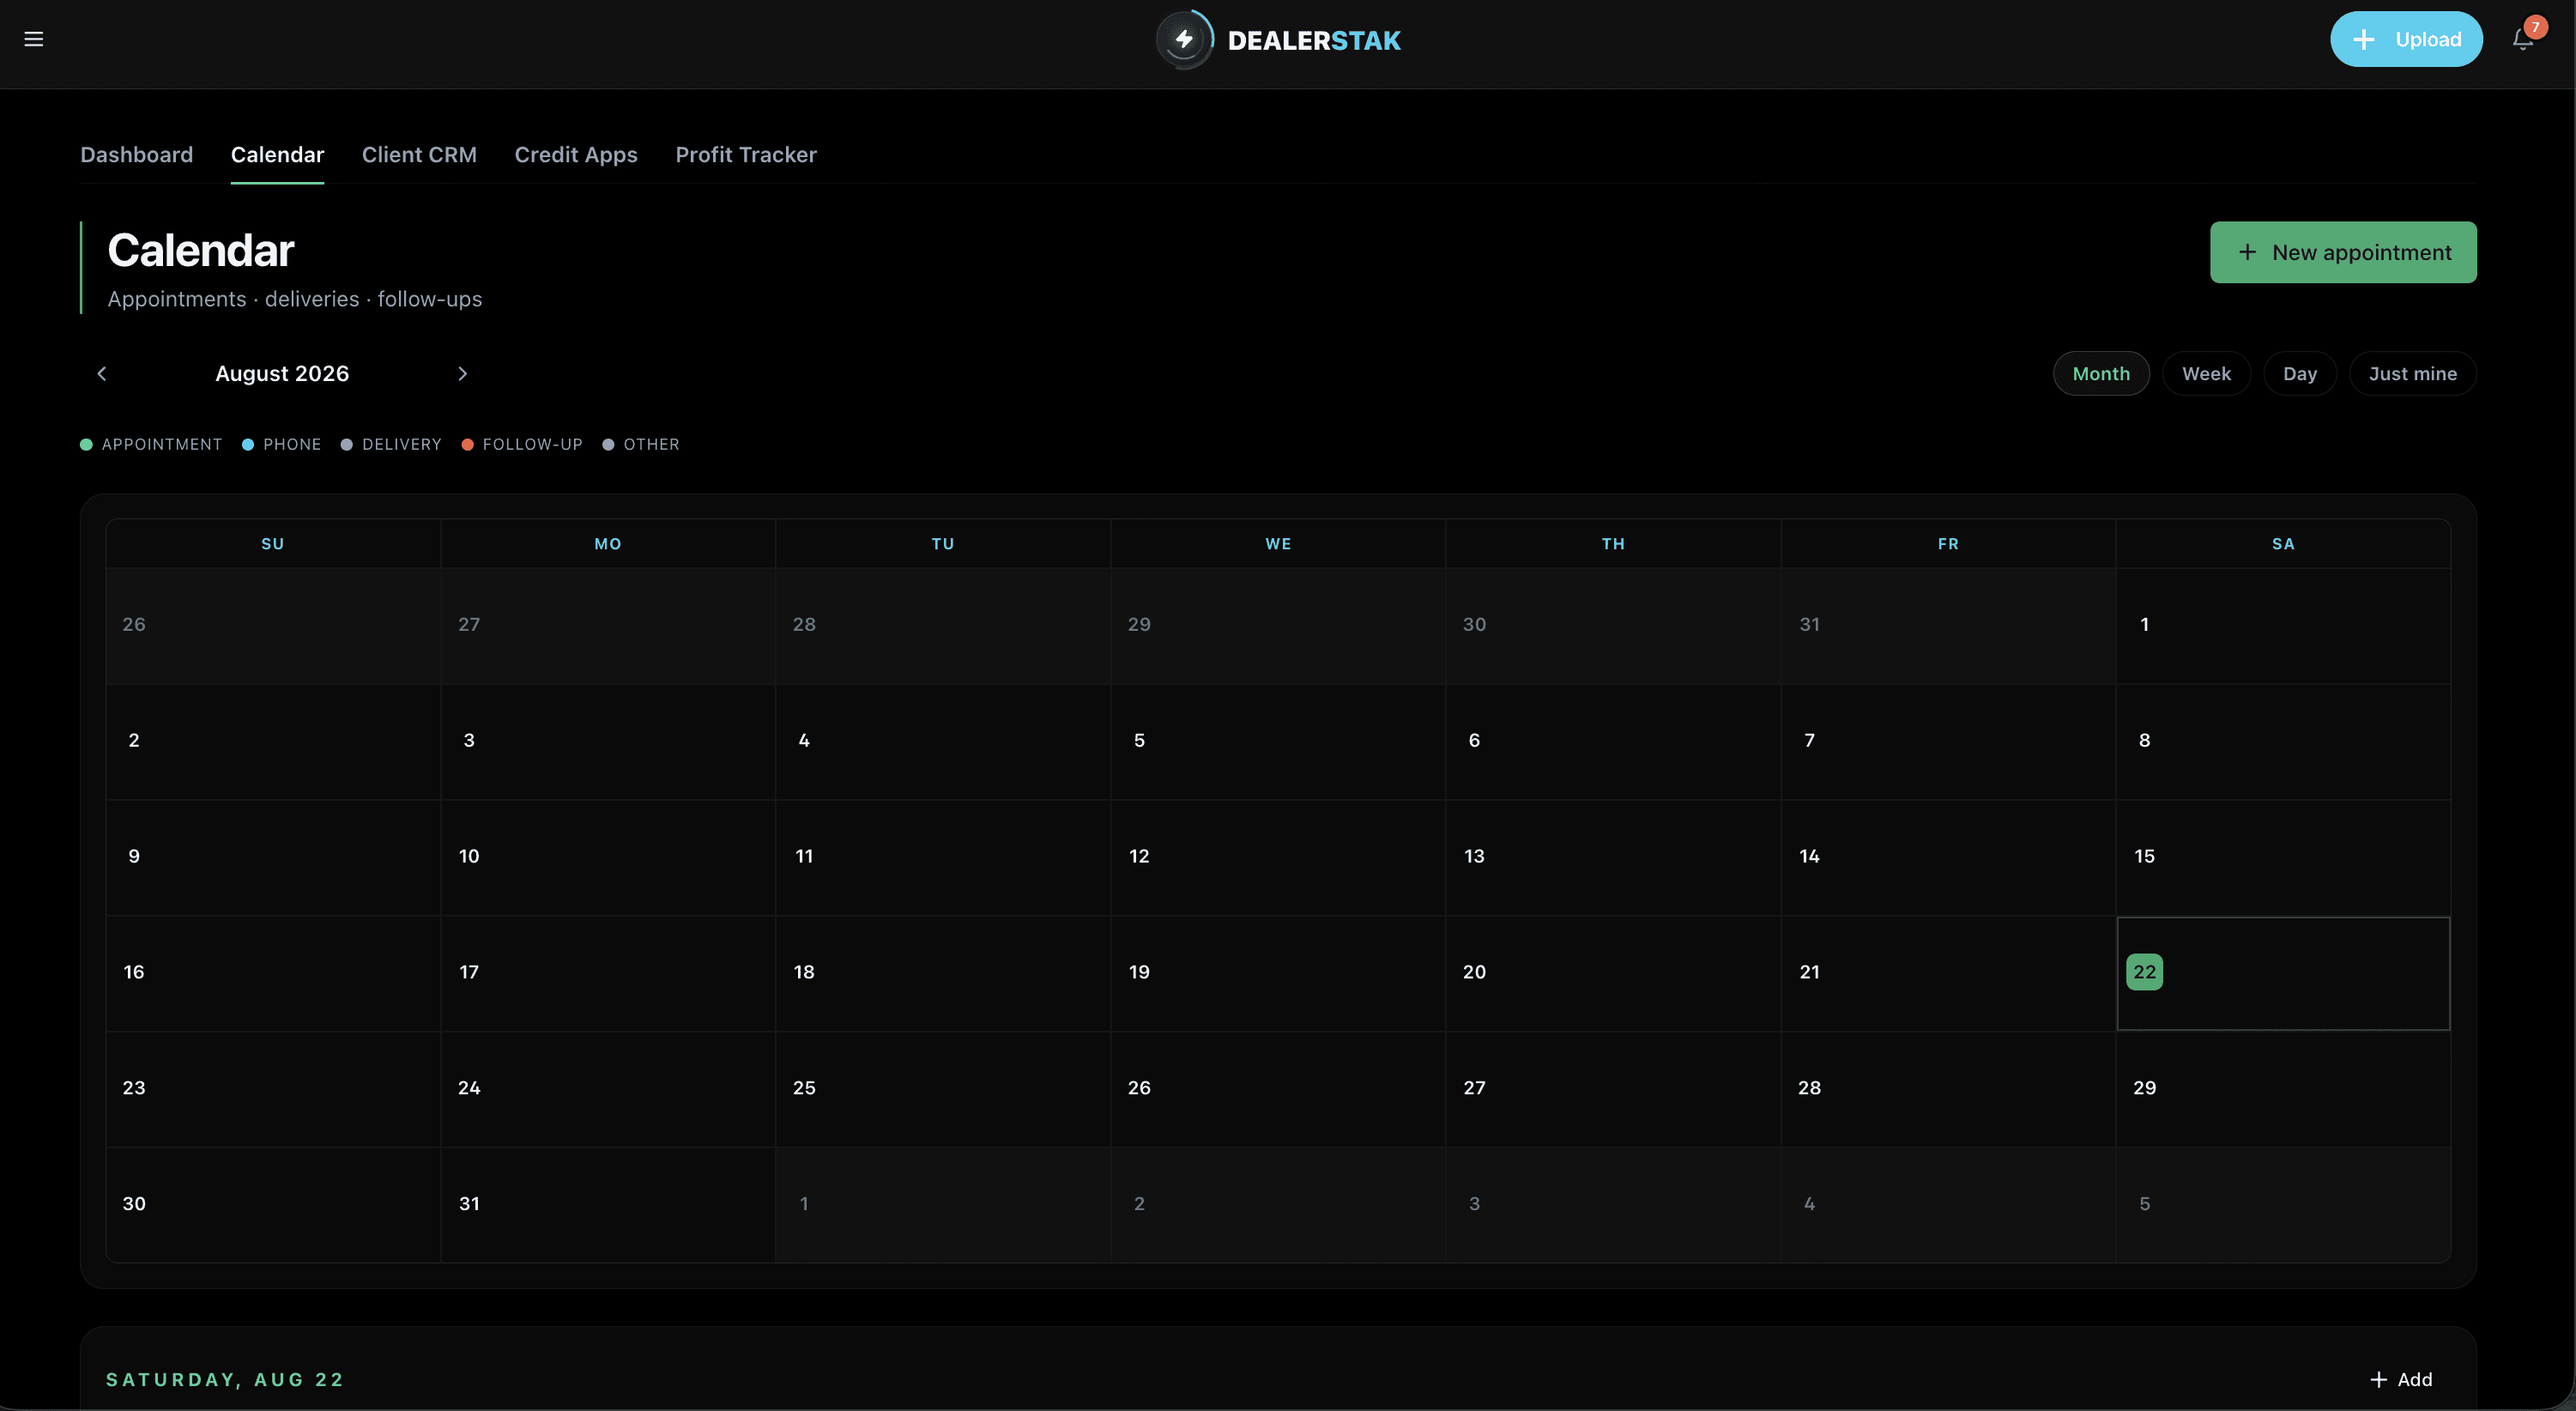This screenshot has height=1411, width=2576.
Task: Select day 16 in calendar
Action: (x=273, y=973)
